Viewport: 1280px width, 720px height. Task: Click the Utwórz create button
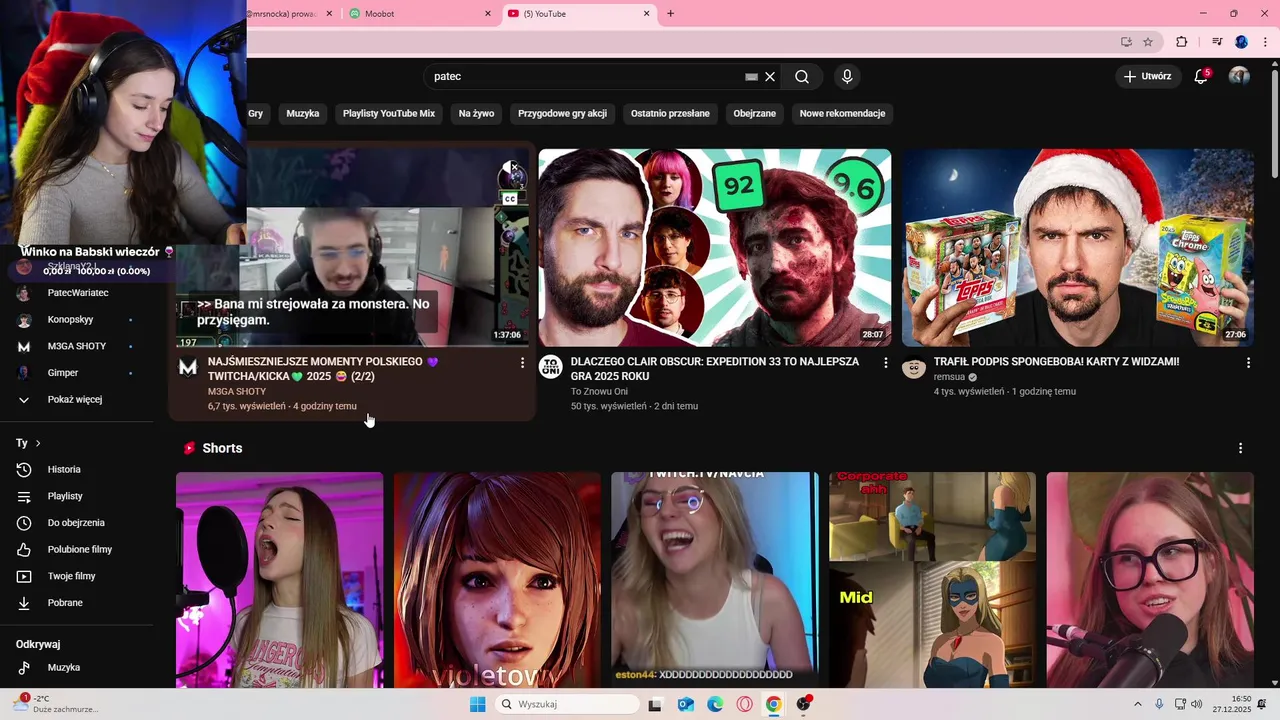[1147, 76]
